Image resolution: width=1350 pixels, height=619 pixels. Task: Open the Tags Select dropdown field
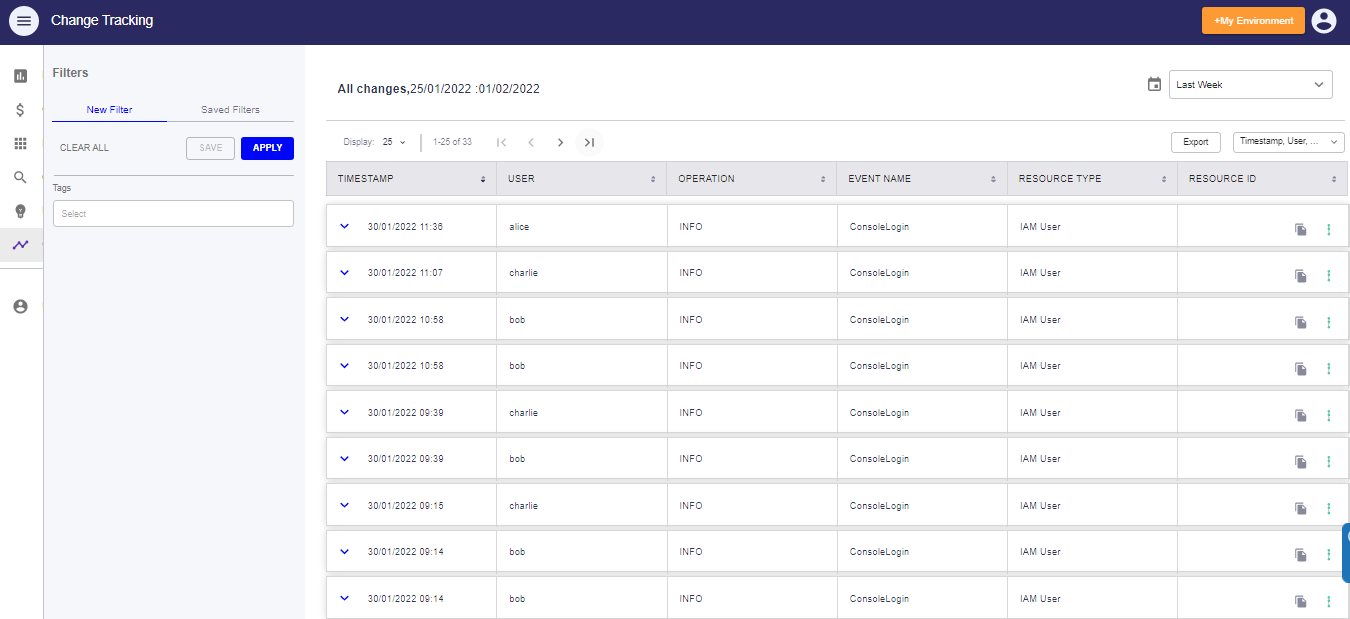pyautogui.click(x=173, y=213)
